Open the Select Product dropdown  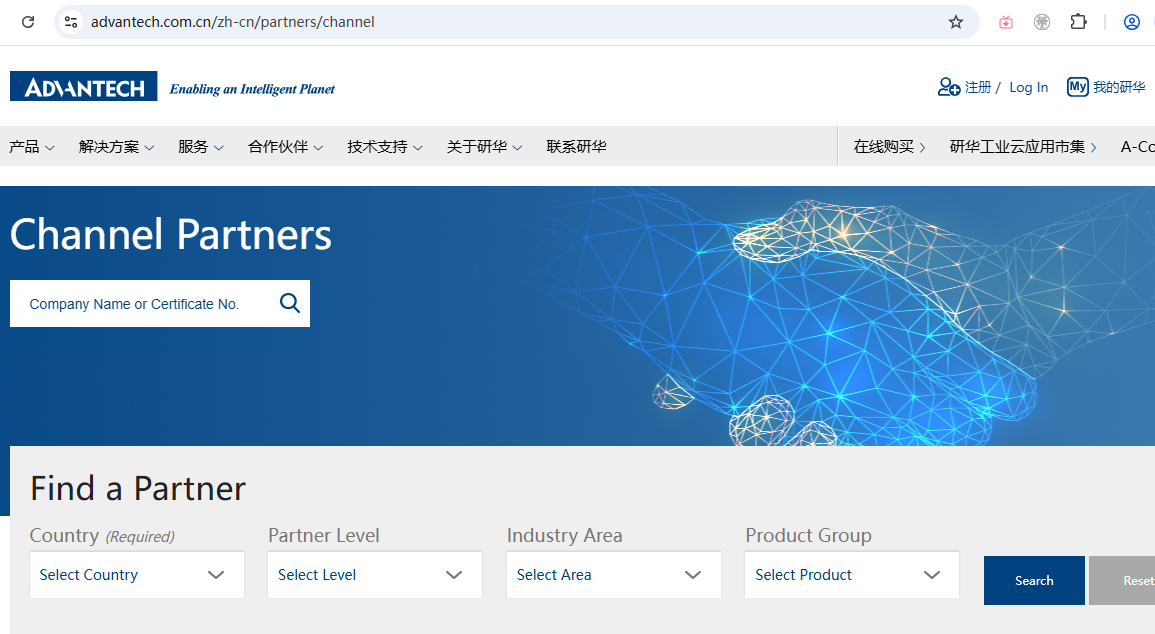tap(851, 575)
